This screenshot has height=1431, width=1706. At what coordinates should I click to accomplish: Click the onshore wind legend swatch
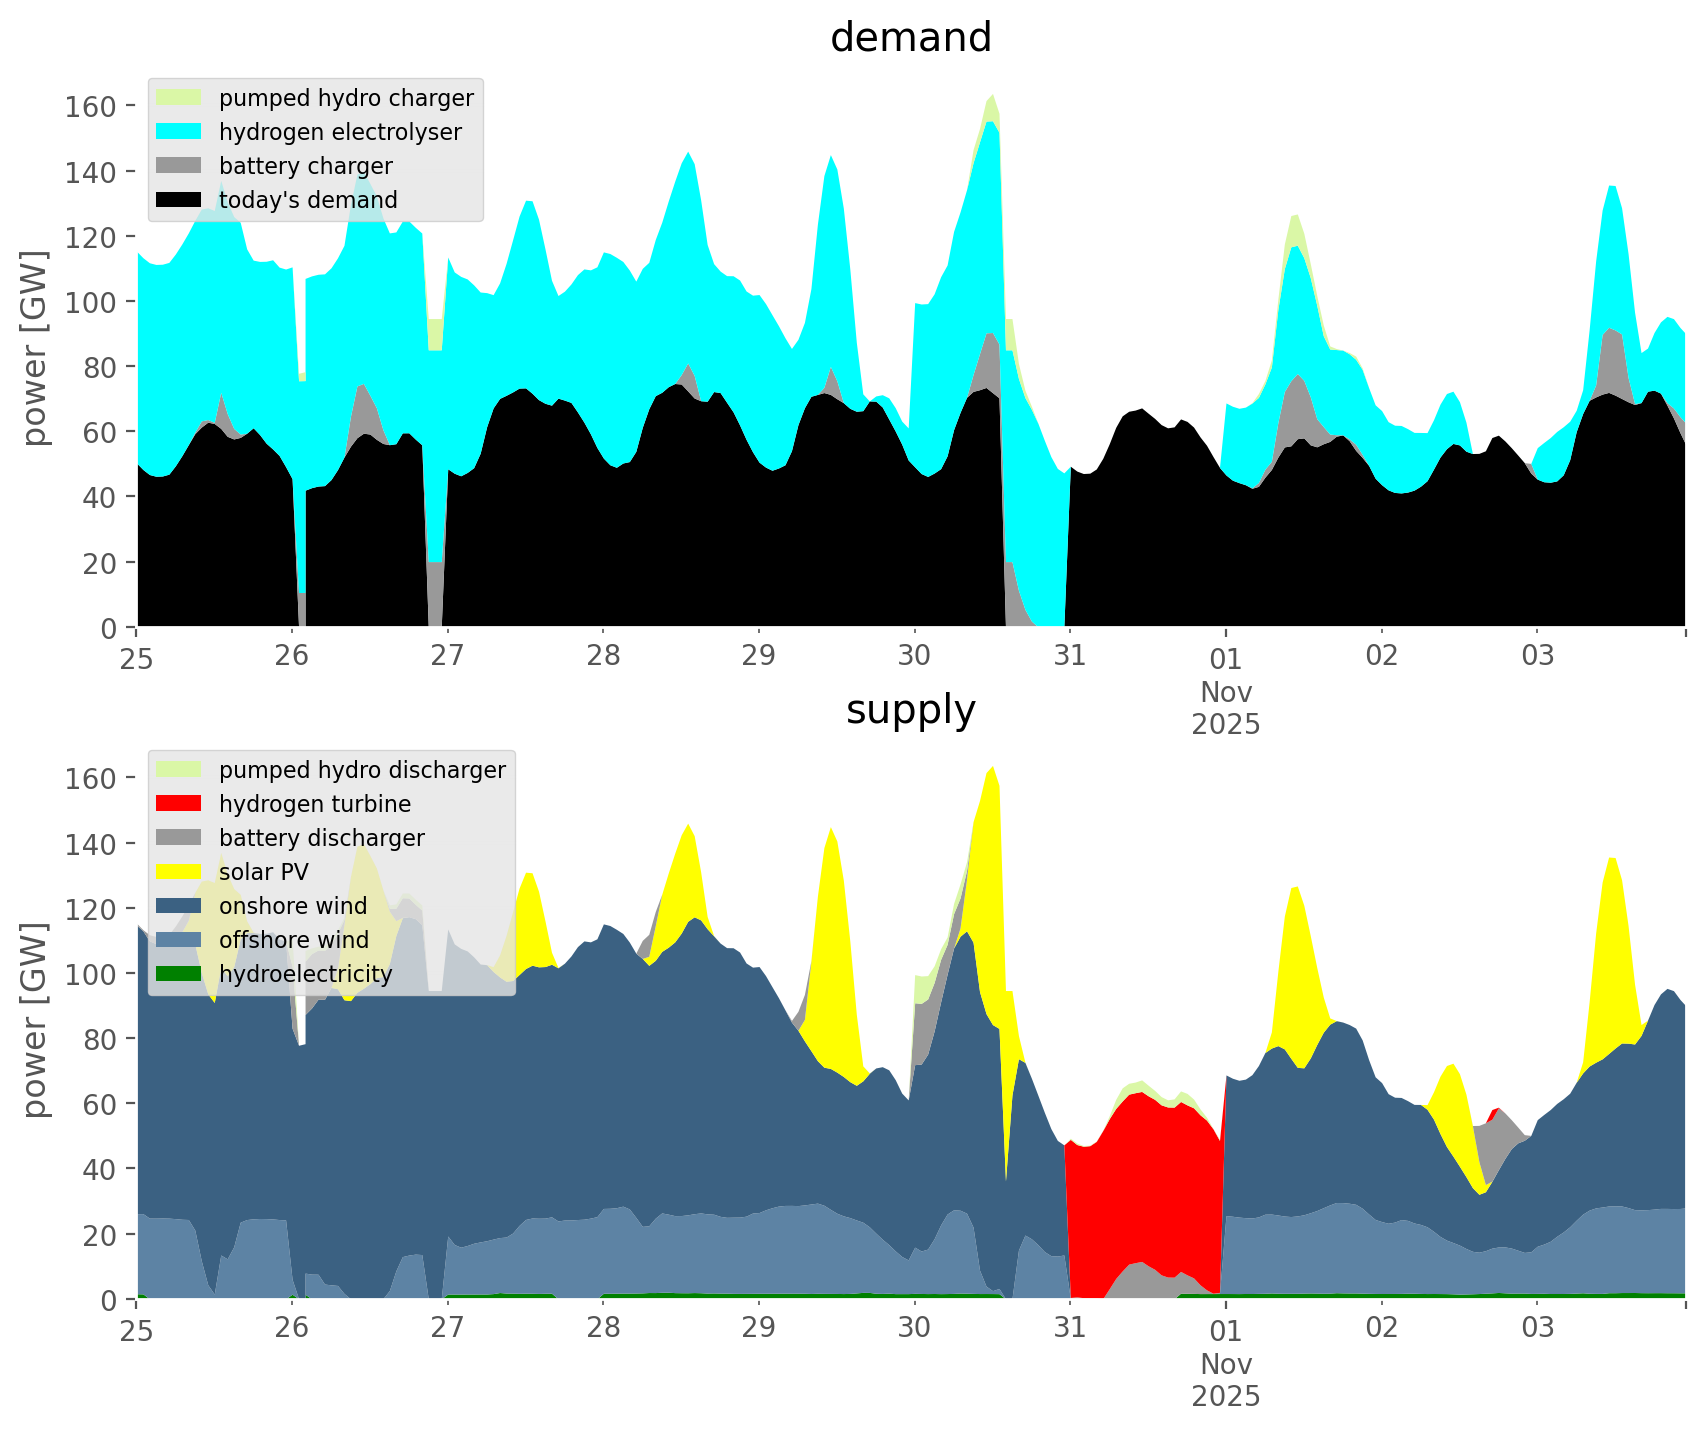pyautogui.click(x=179, y=906)
